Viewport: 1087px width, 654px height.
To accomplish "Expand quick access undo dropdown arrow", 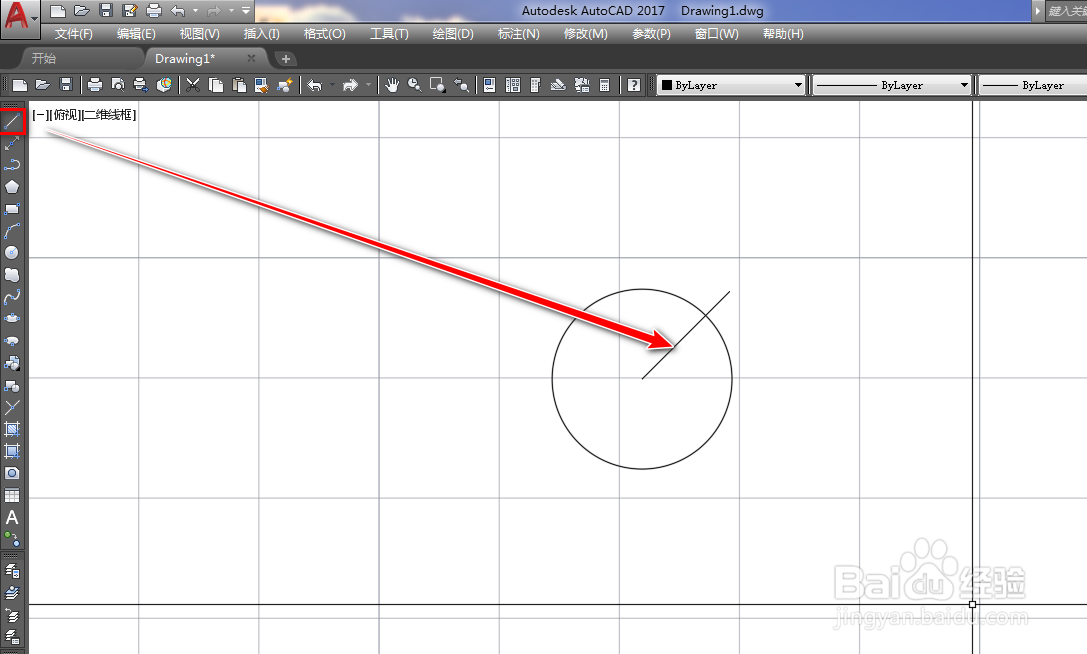I will coord(195,10).
